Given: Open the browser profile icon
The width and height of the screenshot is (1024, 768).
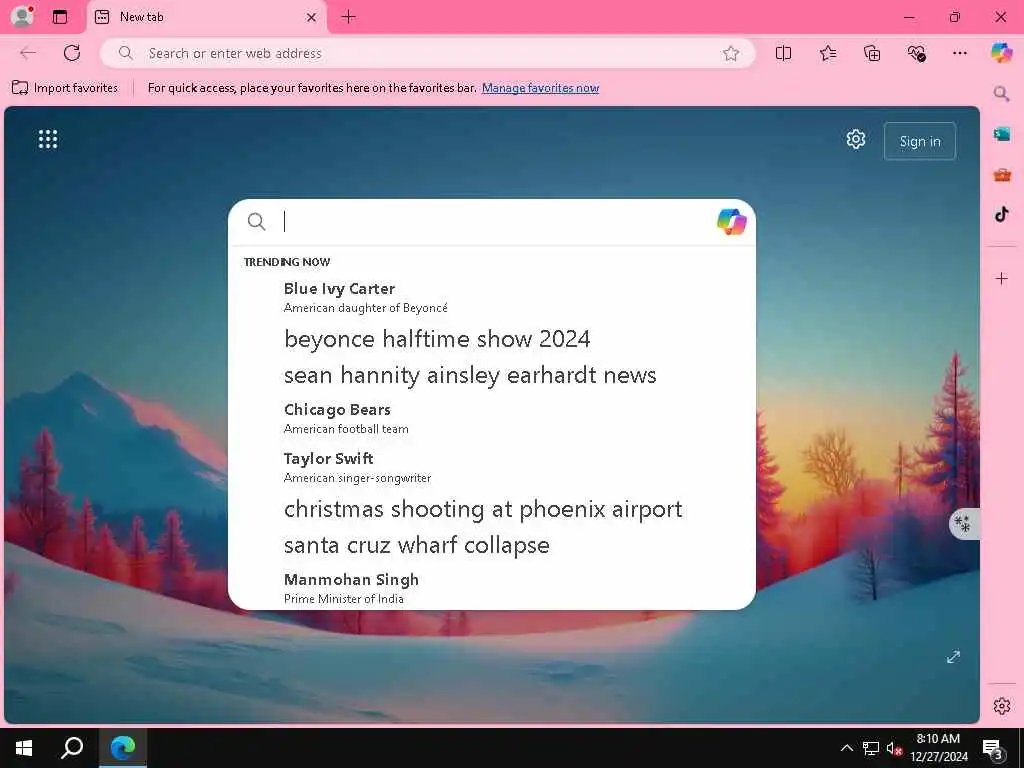Looking at the screenshot, I should (x=22, y=16).
